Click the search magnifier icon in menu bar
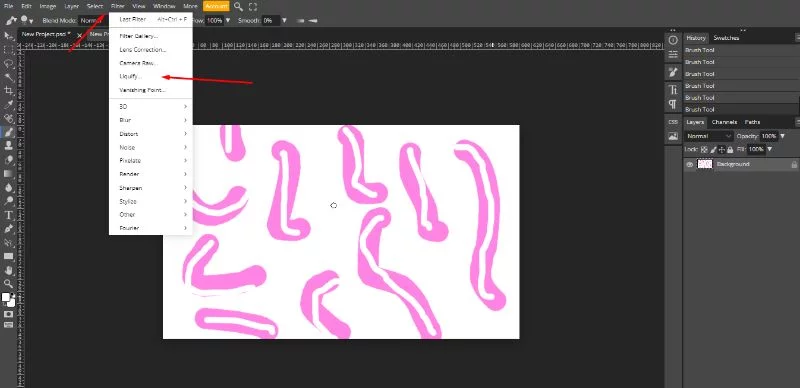The height and width of the screenshot is (388, 800). pos(238,7)
